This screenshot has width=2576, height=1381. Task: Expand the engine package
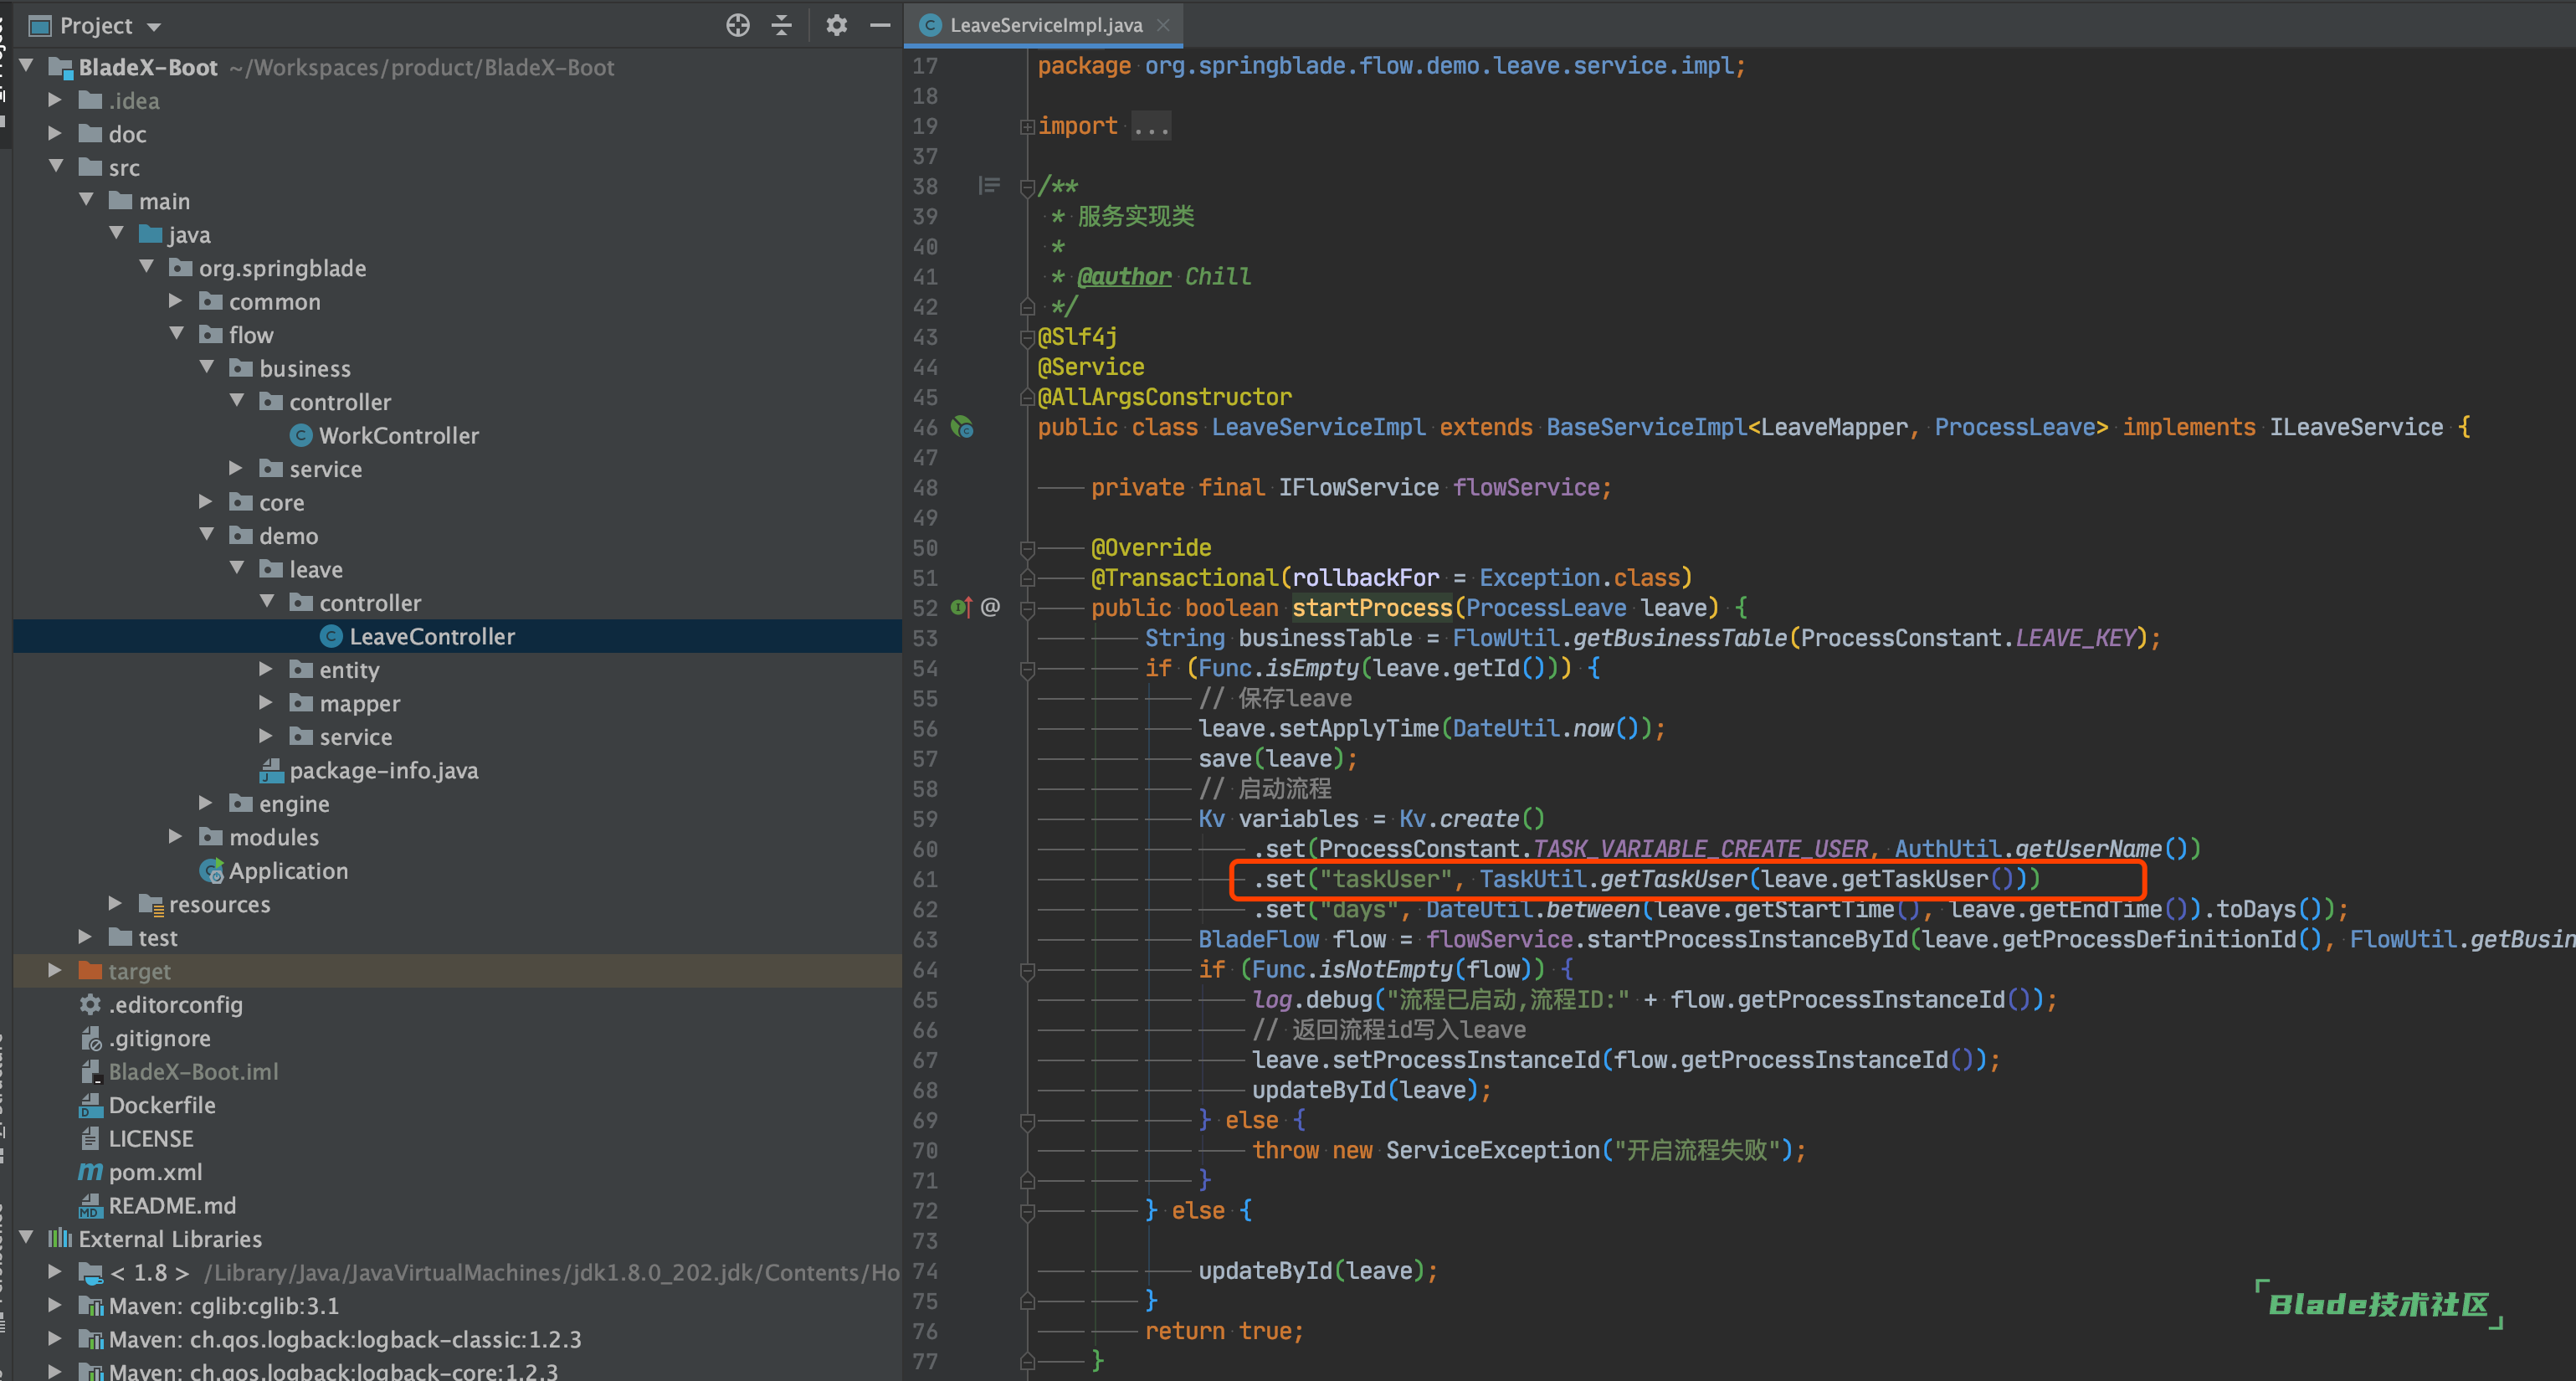[205, 802]
